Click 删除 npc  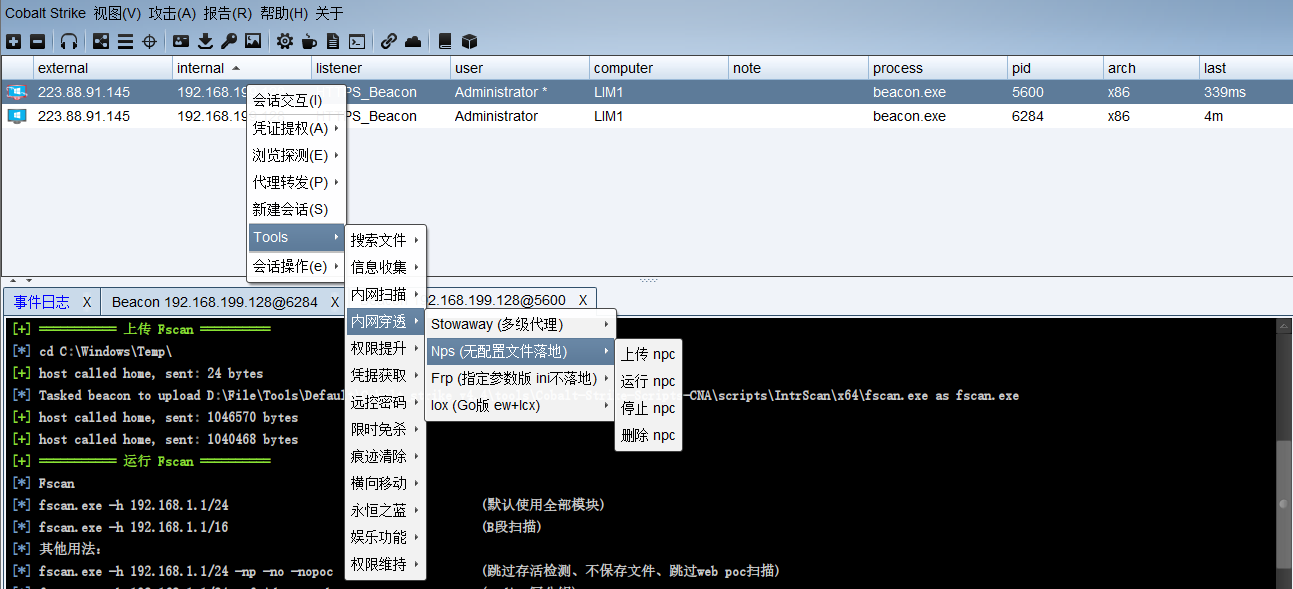[648, 435]
